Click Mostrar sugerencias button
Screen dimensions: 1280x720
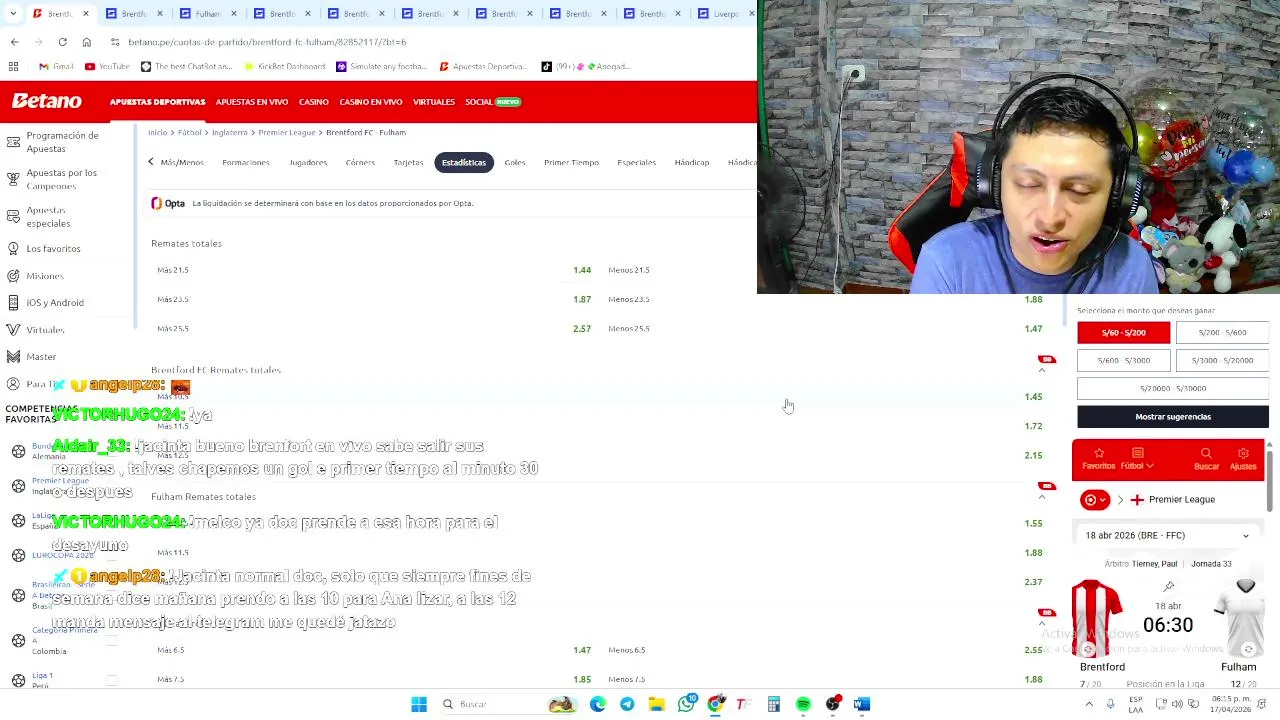click(x=1173, y=417)
